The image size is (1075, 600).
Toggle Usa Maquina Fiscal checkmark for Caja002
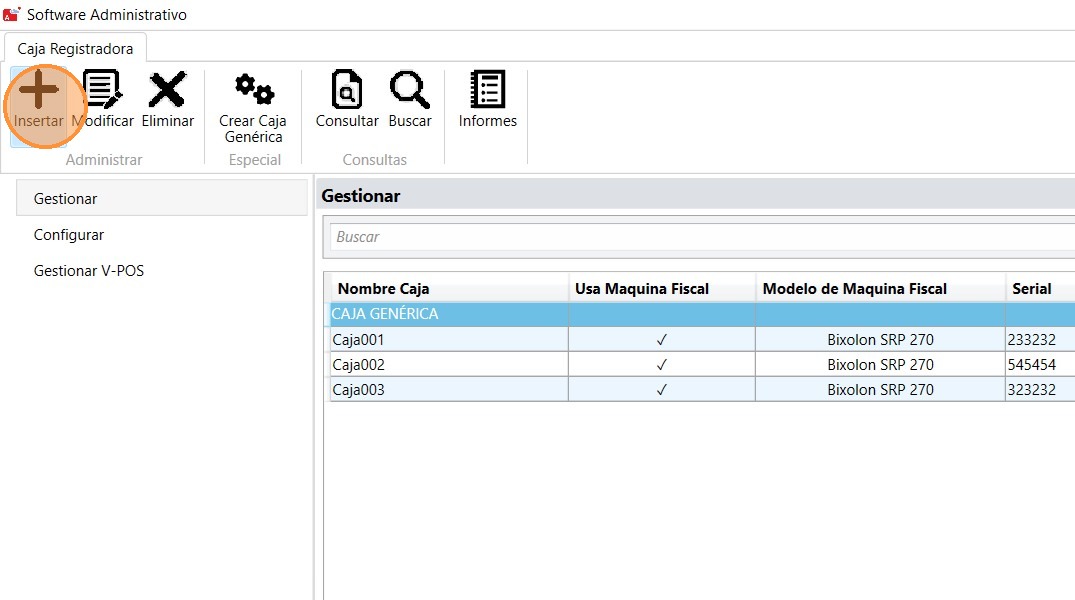point(661,365)
